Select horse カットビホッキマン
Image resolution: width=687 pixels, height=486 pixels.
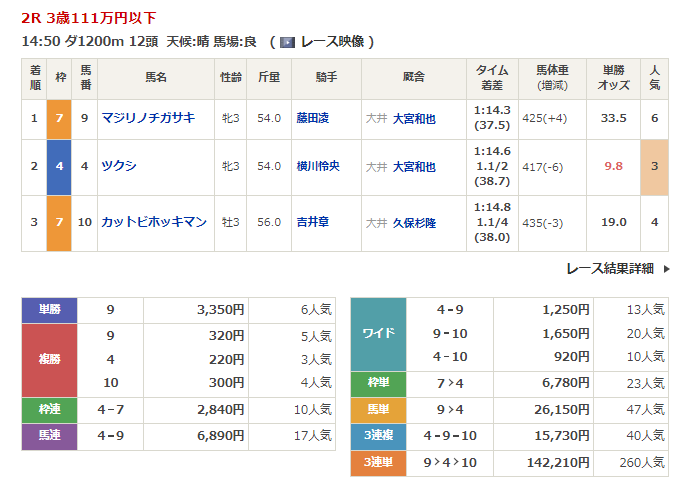coord(154,221)
